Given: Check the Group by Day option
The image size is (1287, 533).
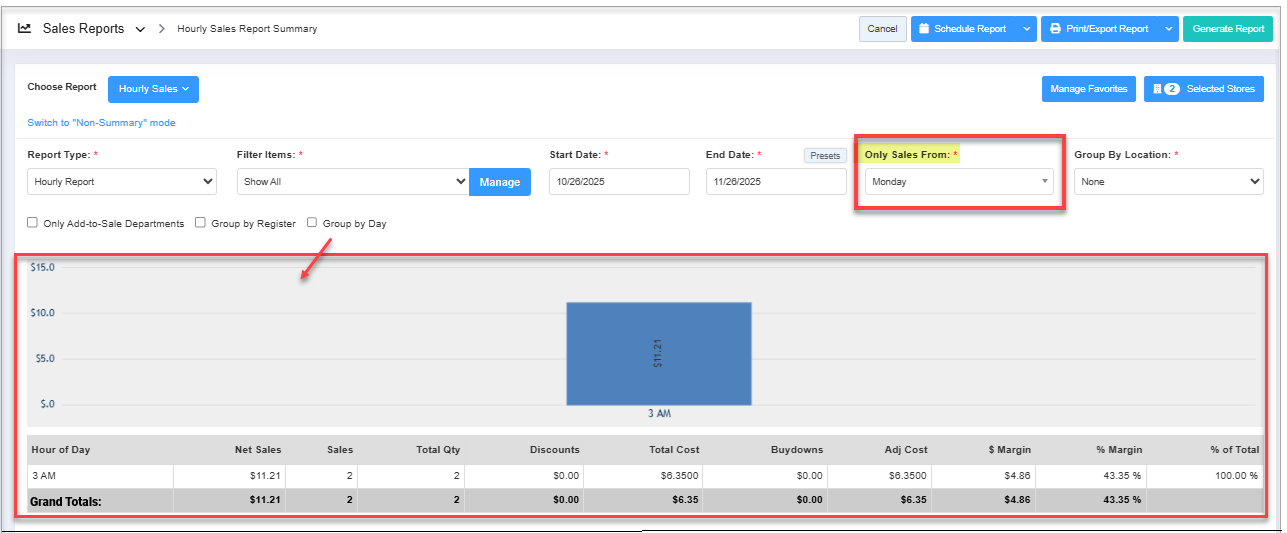Looking at the screenshot, I should (x=312, y=223).
